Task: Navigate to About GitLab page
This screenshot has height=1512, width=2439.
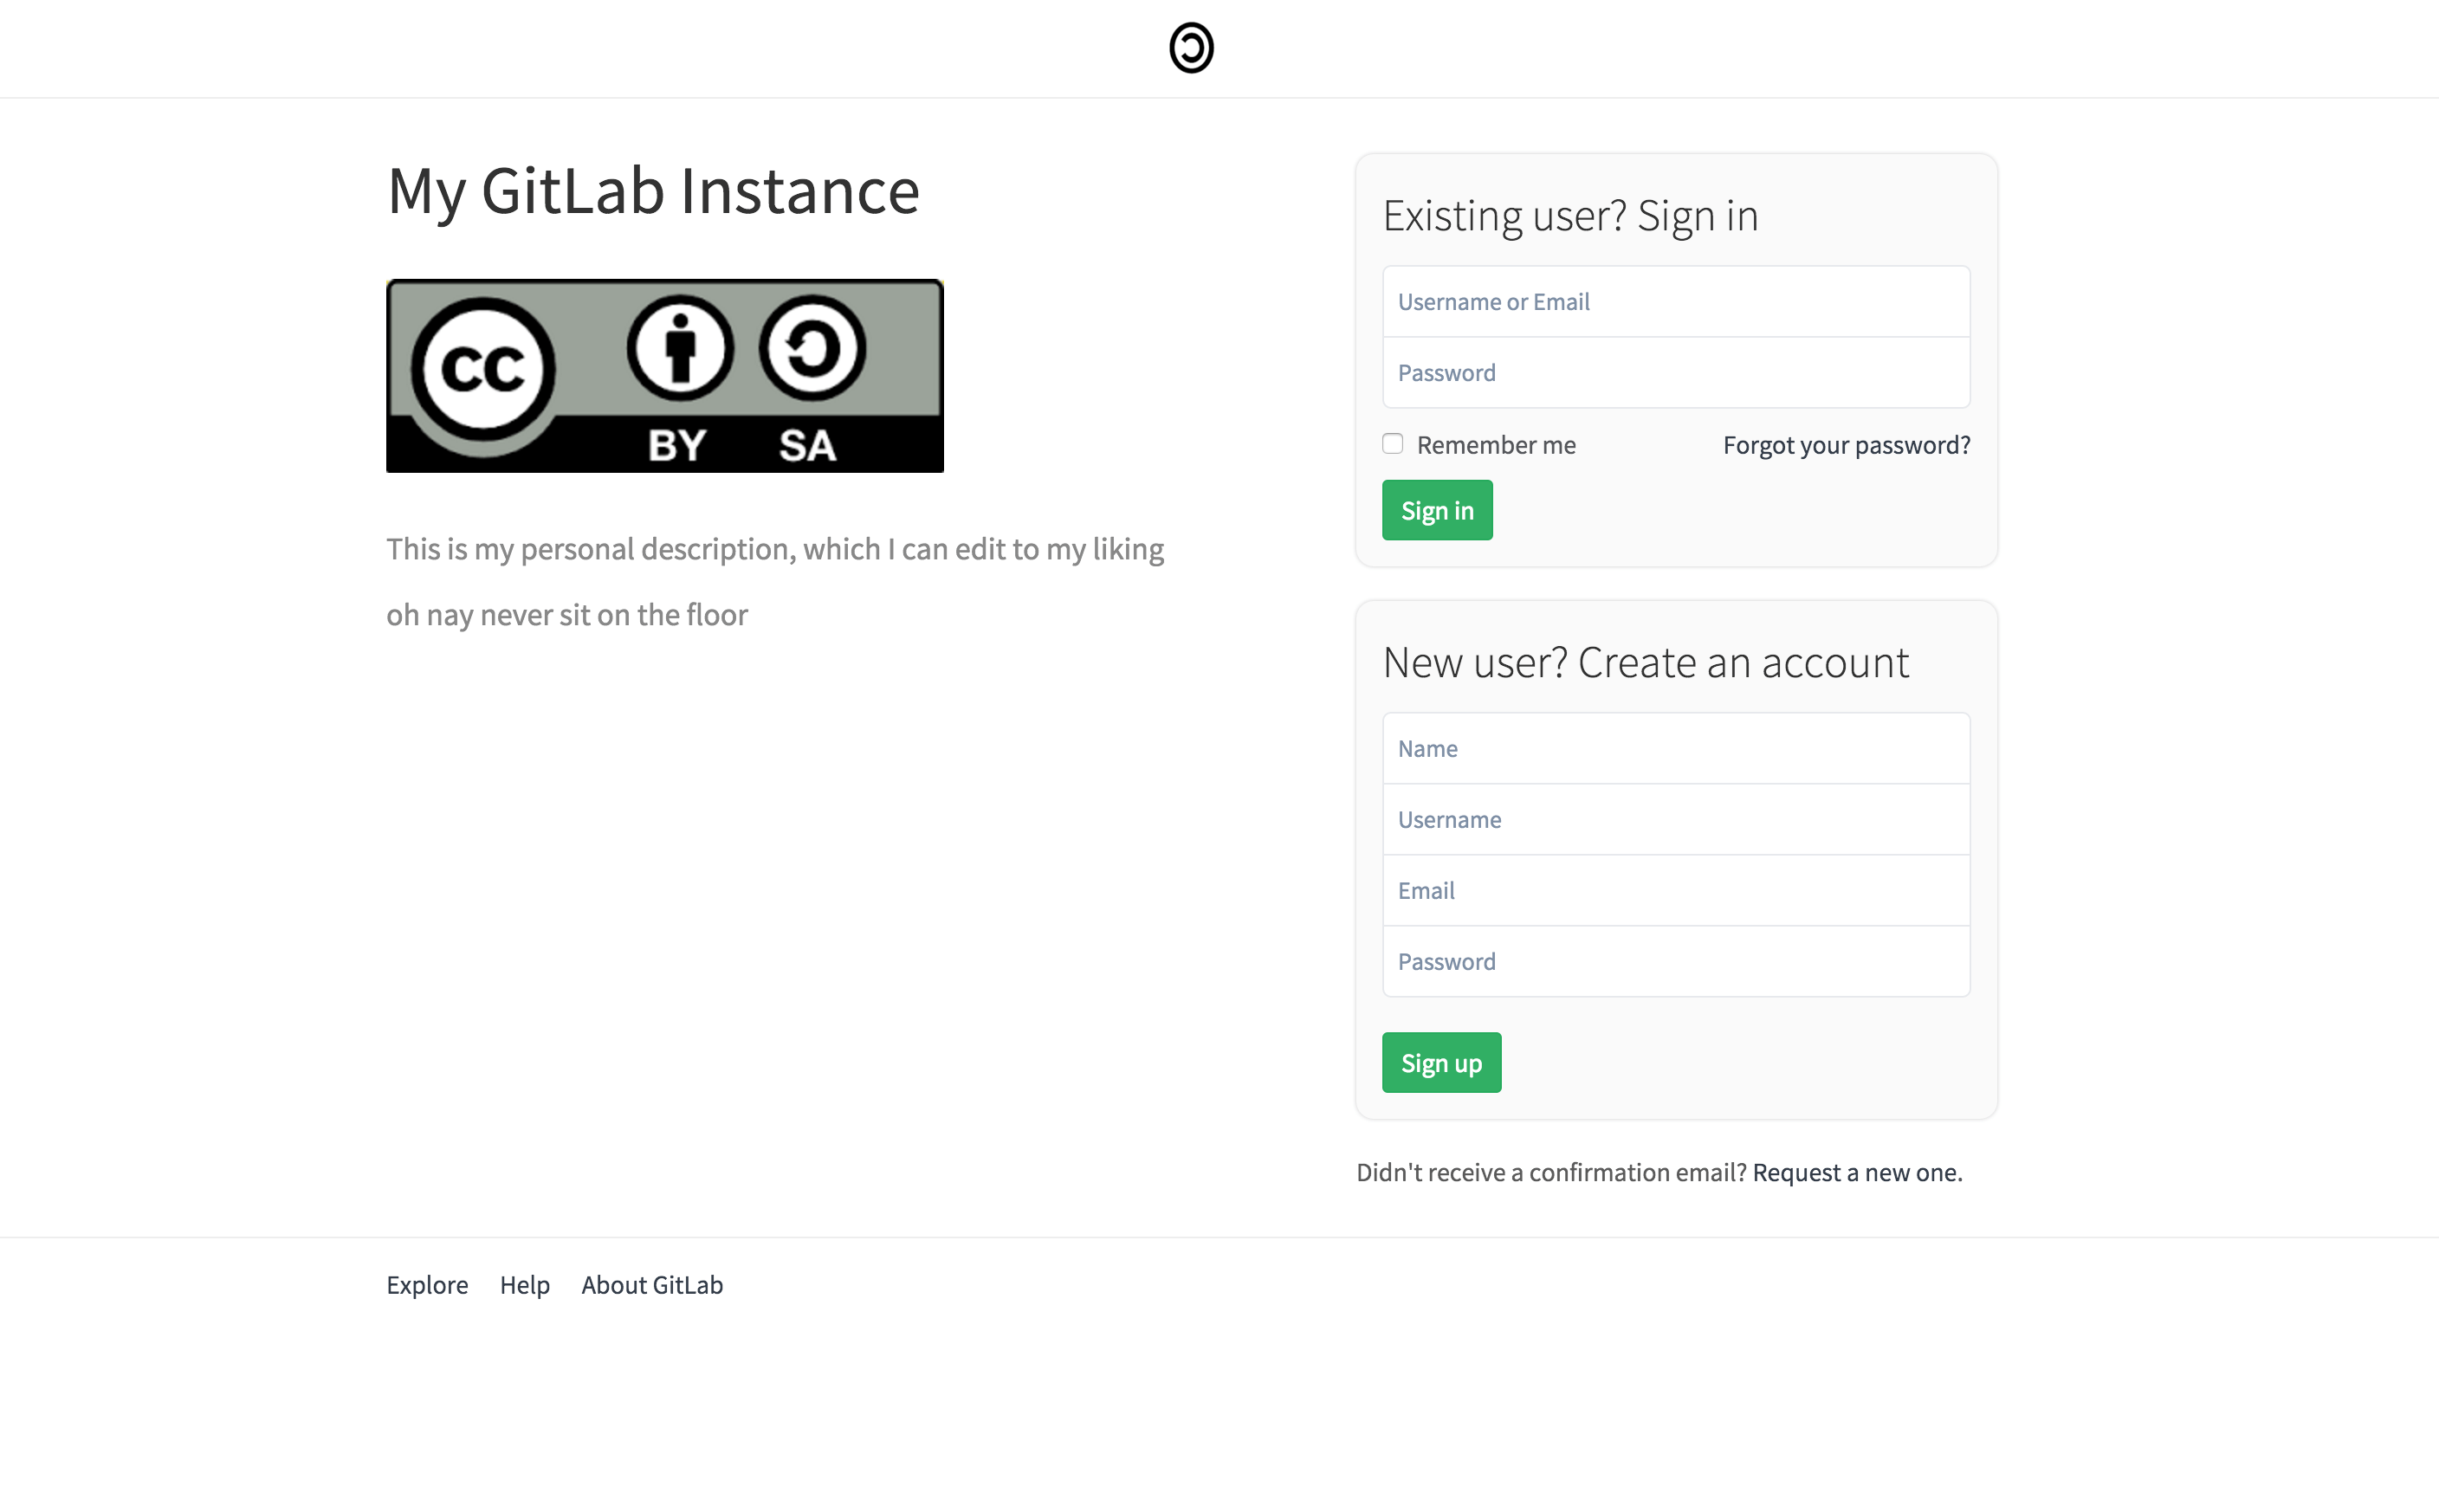Action: (651, 1283)
